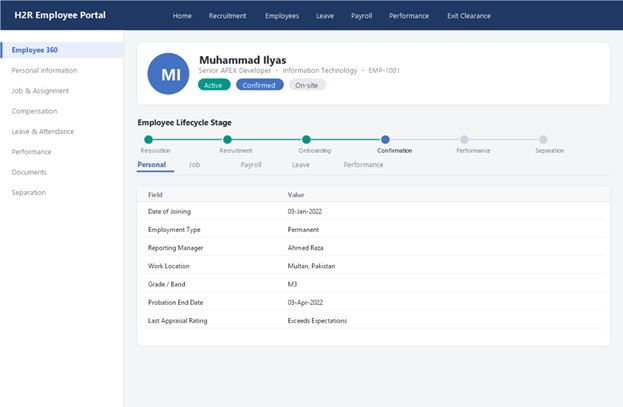Click the On-site badge
The image size is (623, 407).
pos(307,85)
